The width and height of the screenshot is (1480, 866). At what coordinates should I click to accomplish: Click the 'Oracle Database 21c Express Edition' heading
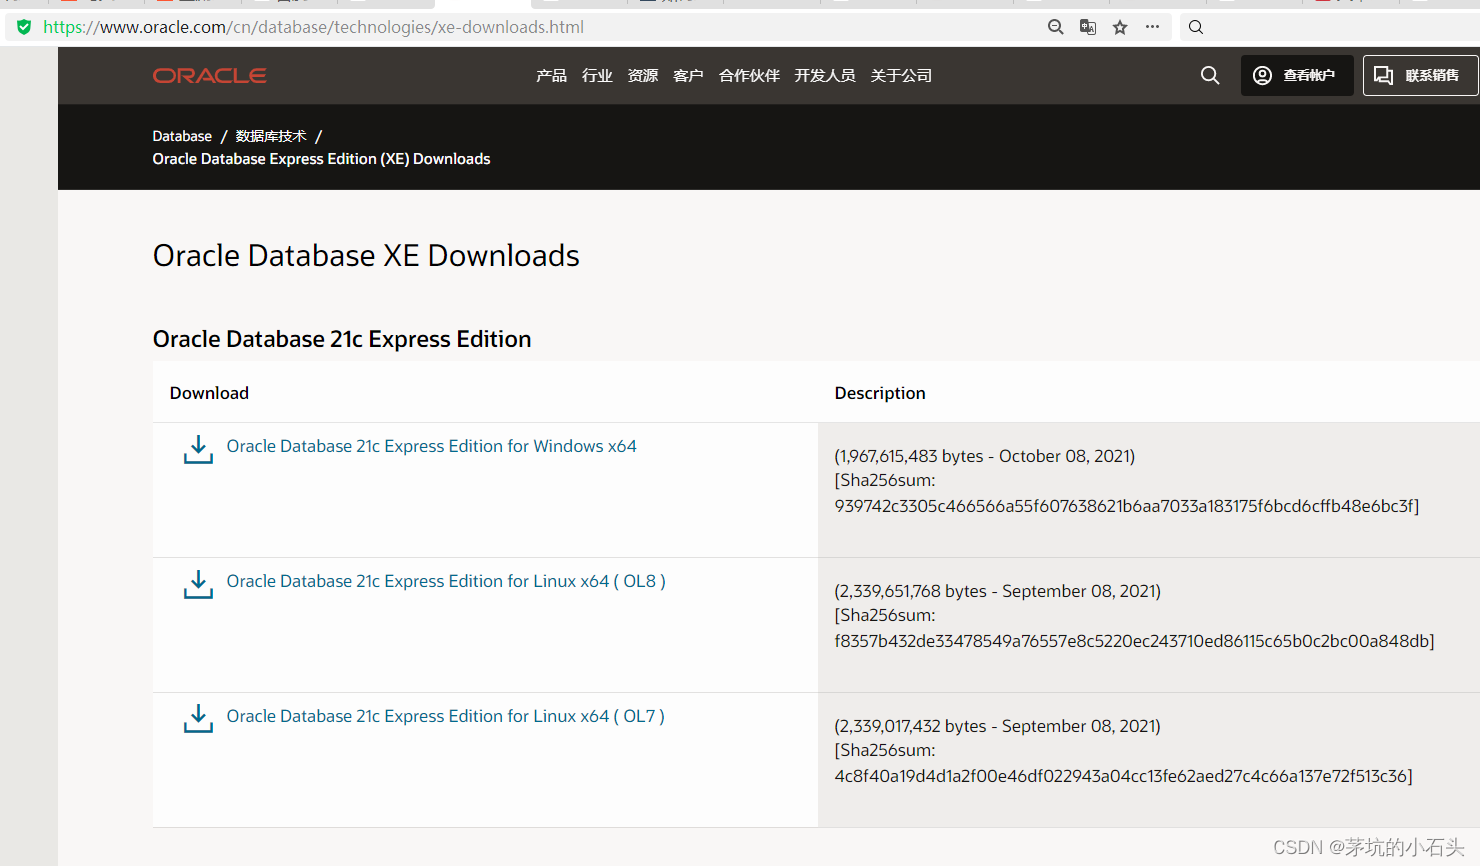coord(342,339)
